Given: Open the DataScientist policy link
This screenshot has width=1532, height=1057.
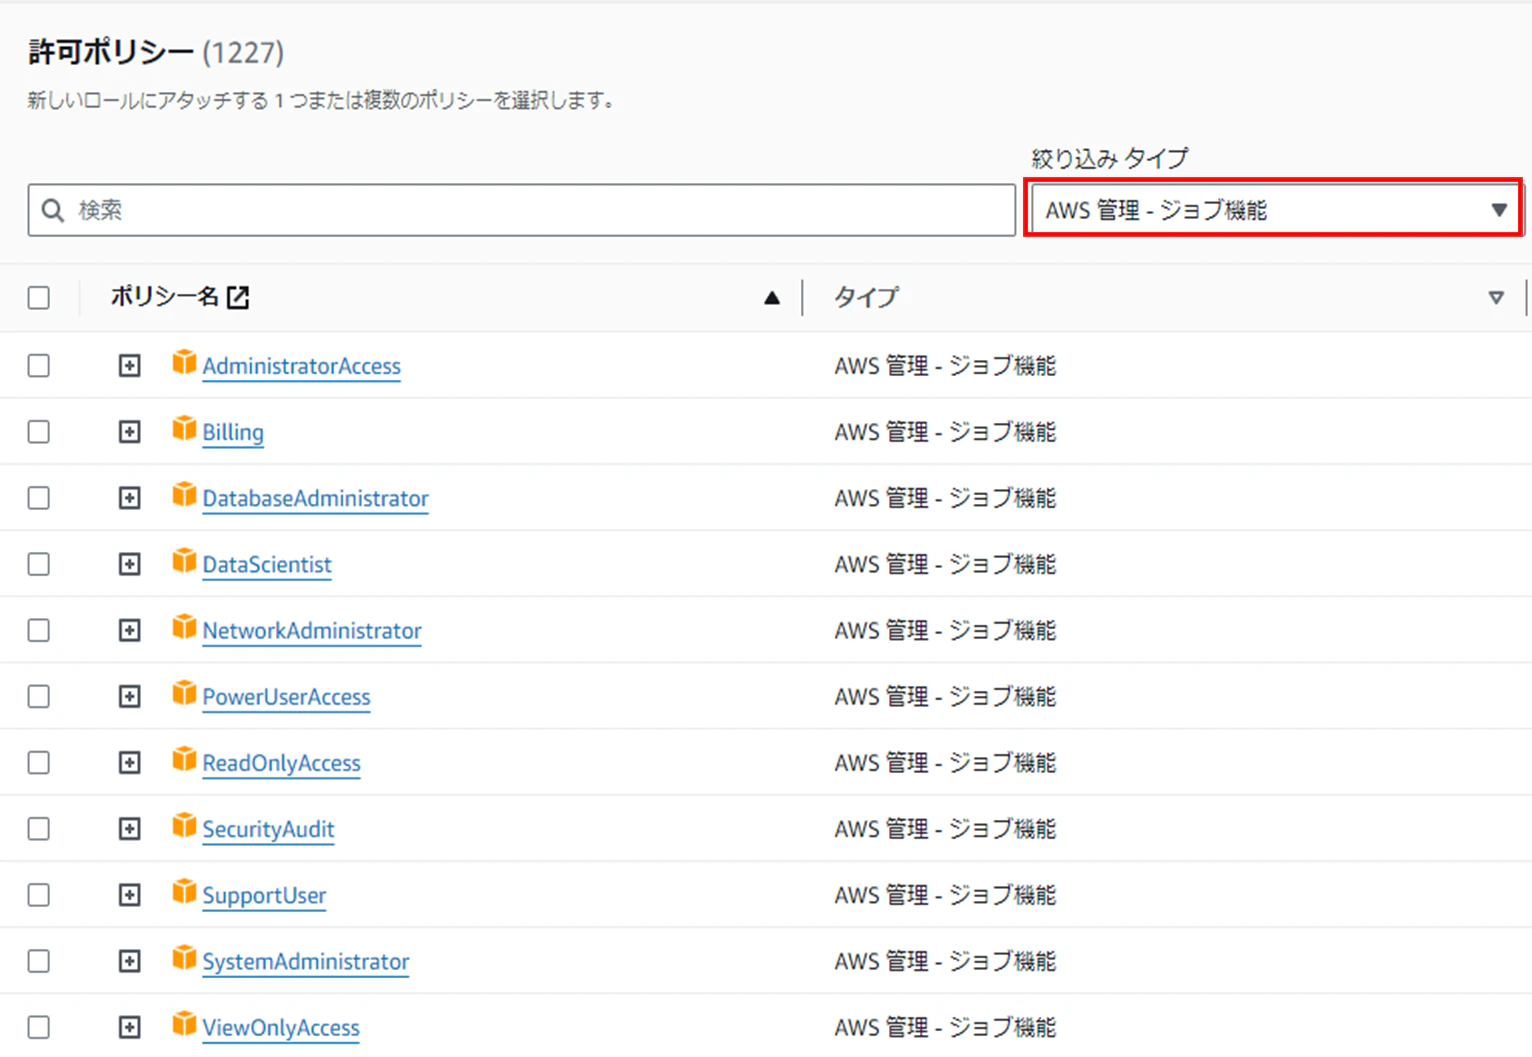Looking at the screenshot, I should click(267, 564).
